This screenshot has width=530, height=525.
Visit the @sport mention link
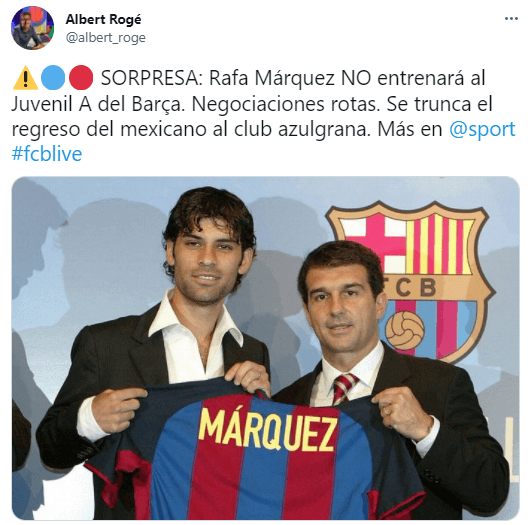coord(482,129)
